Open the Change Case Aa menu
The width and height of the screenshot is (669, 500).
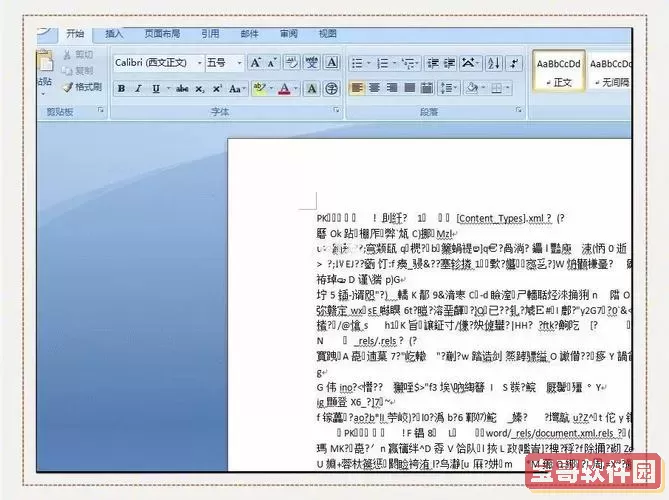click(x=236, y=89)
